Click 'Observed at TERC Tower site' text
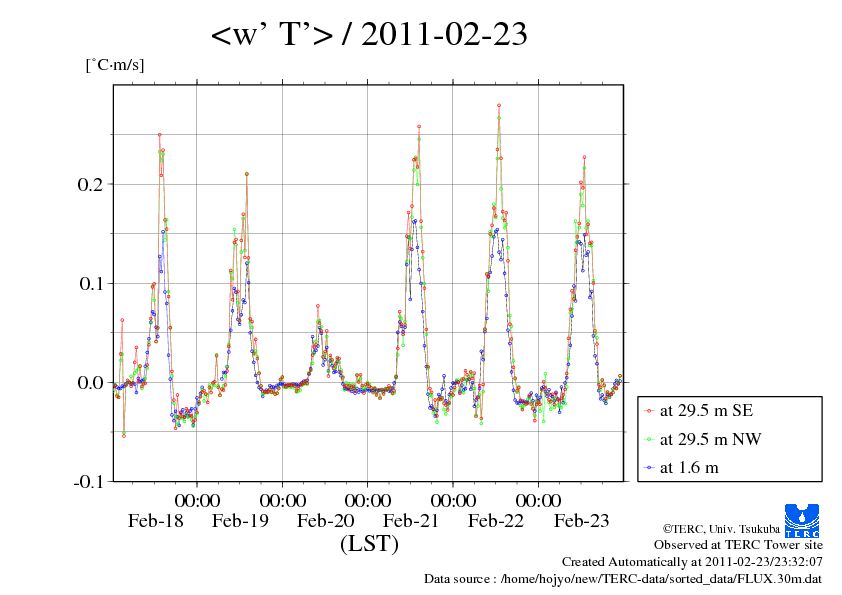Screen dimensions: 842x595 (738, 545)
